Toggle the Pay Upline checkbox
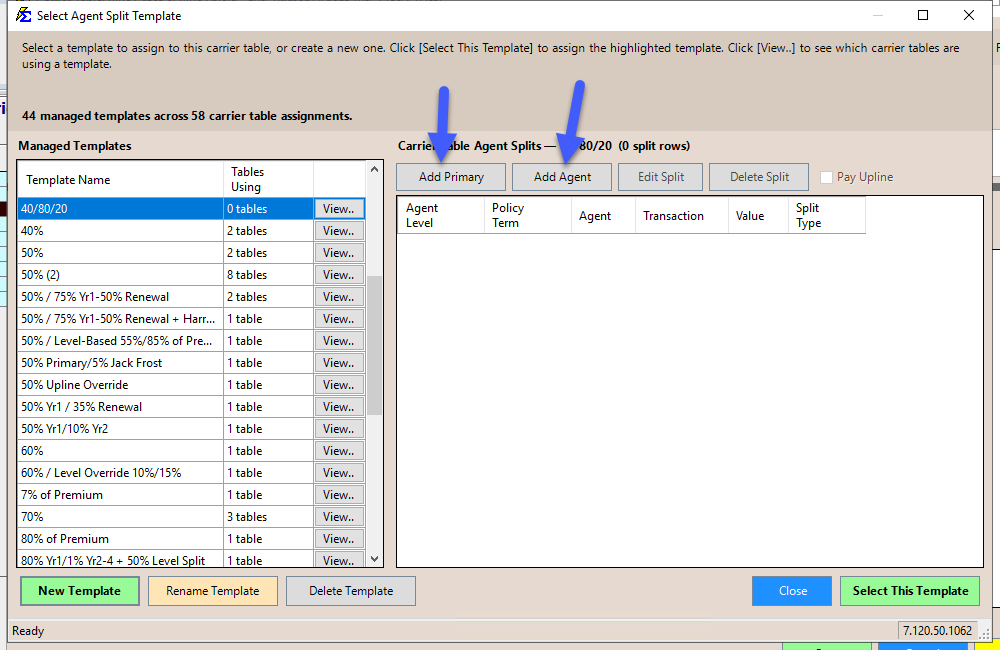 click(x=826, y=177)
